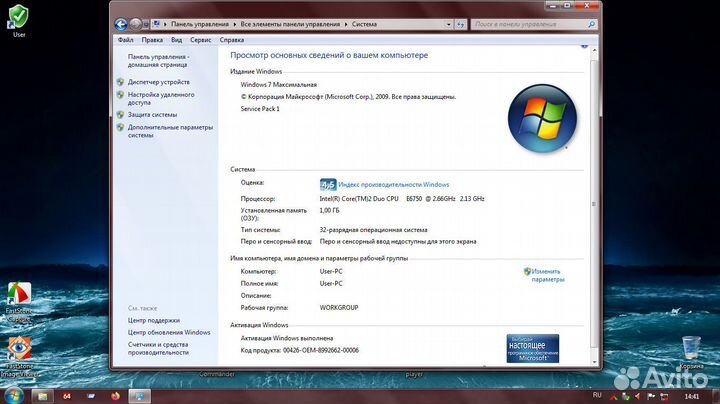Open the 'Справка' menu
Viewport: 720px width, 404px height.
[x=231, y=40]
